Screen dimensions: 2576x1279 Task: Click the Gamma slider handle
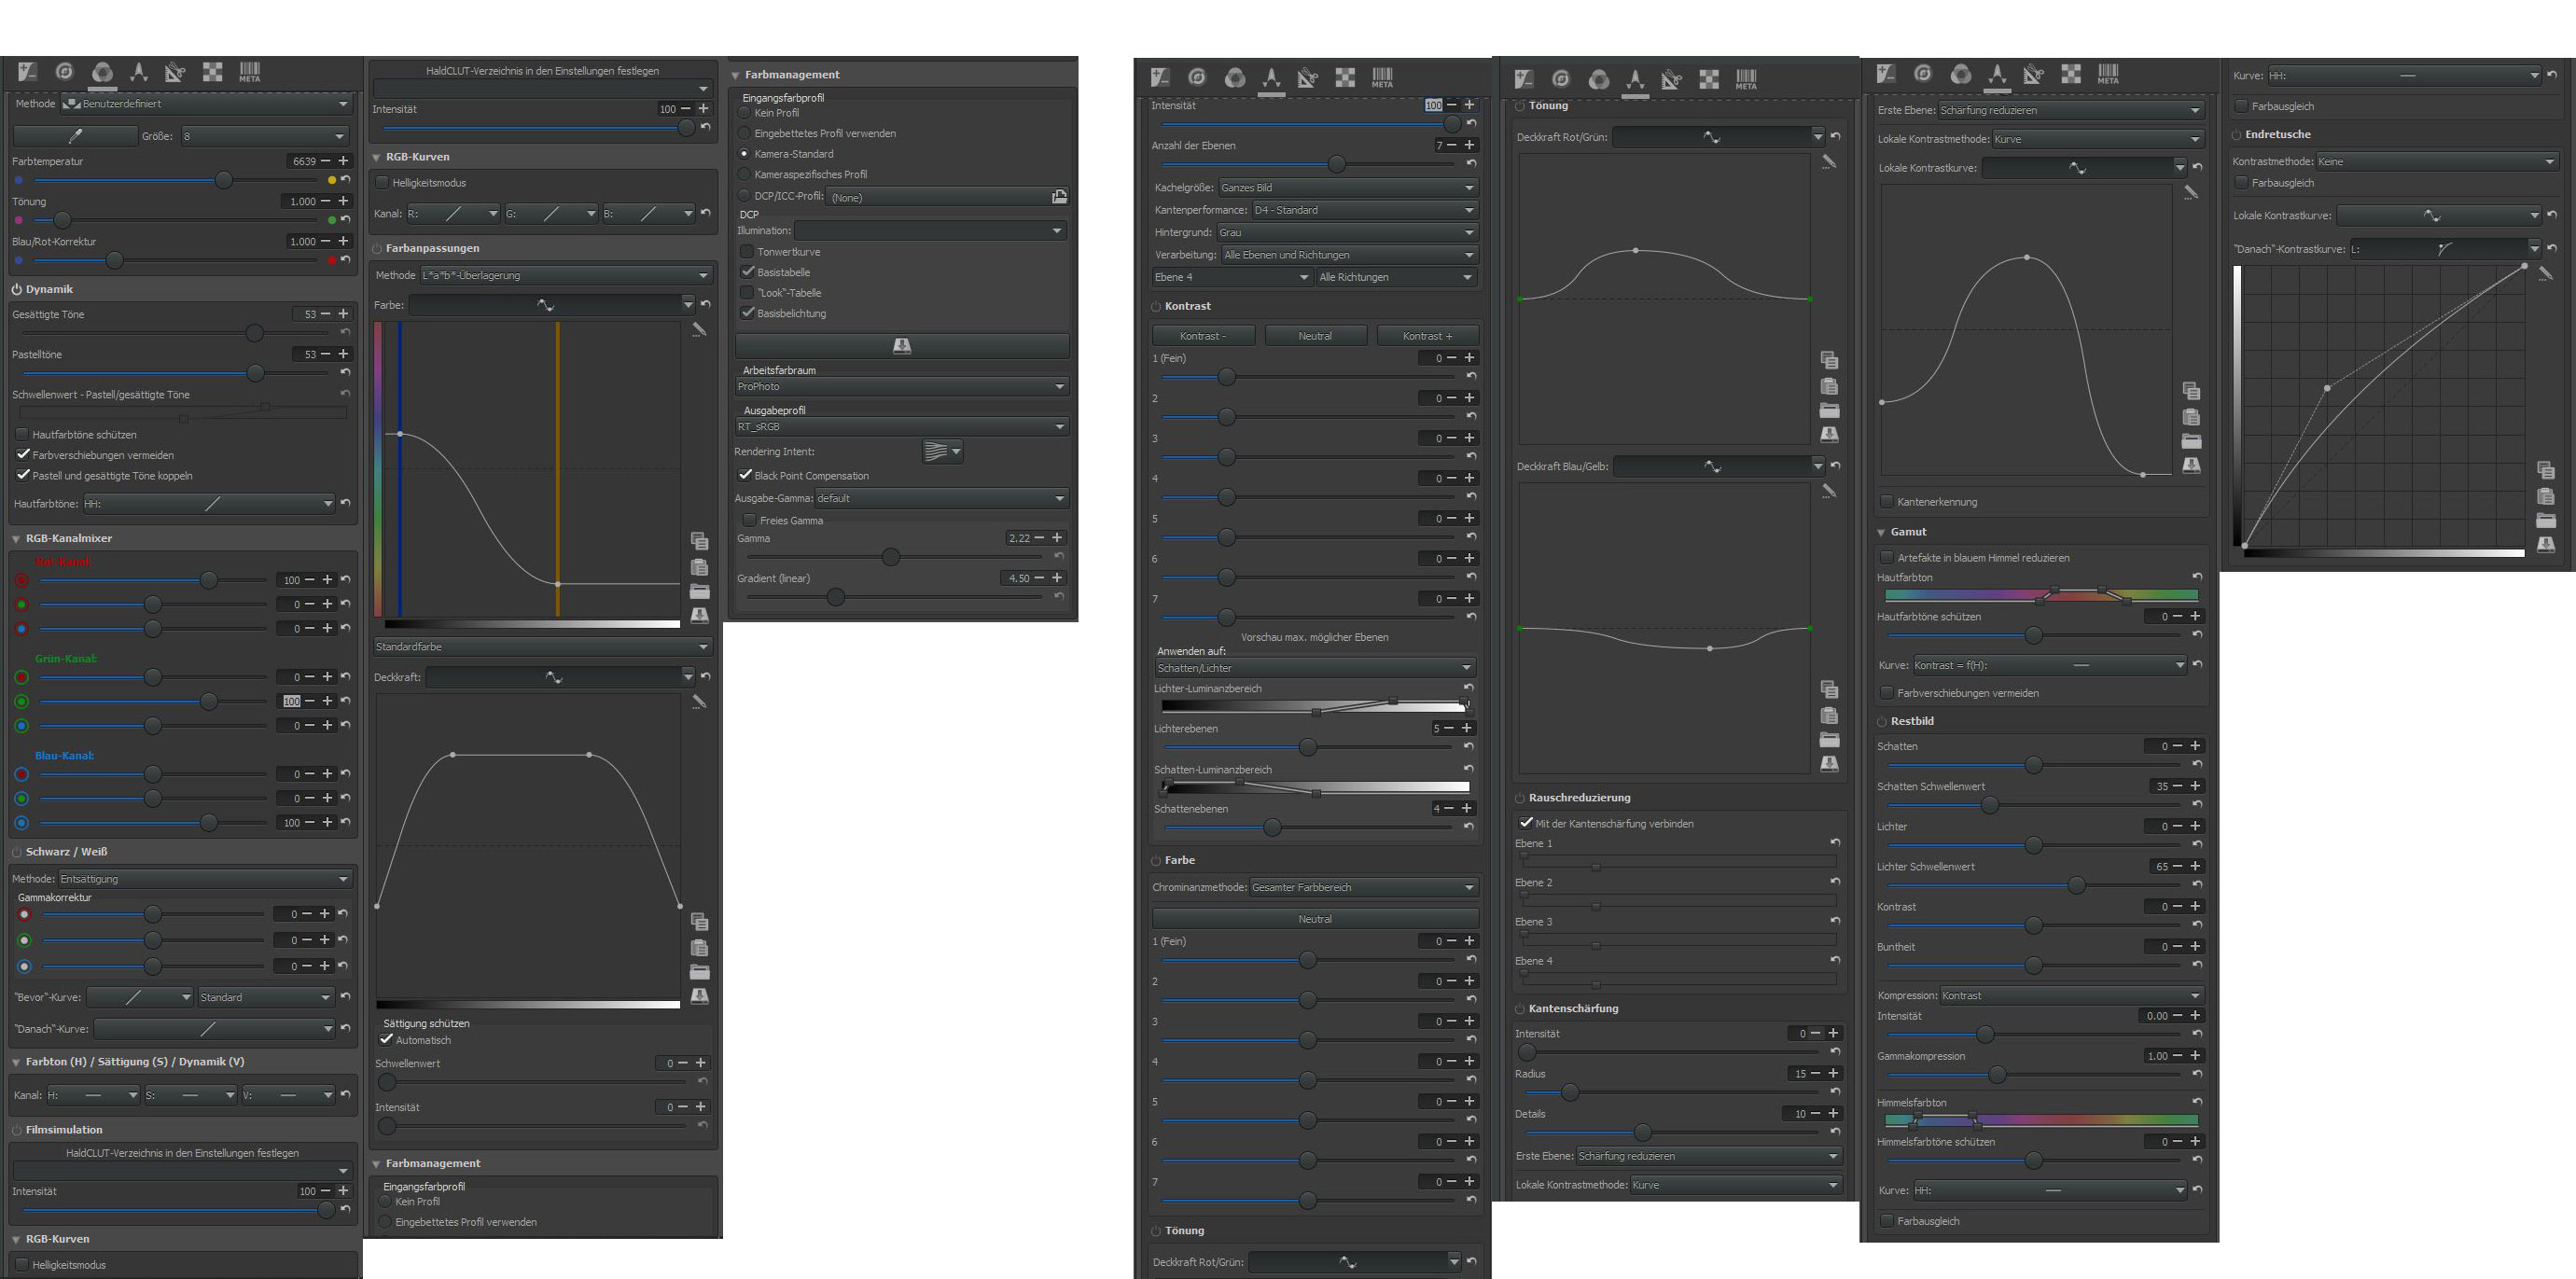[890, 557]
